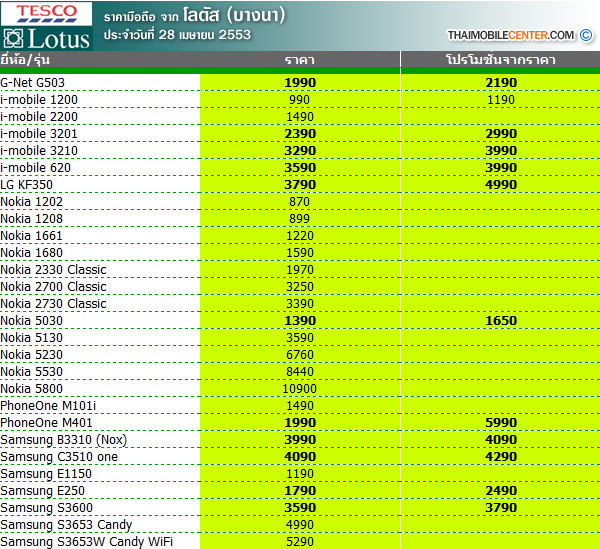The height and width of the screenshot is (549, 600).
Task: Click promotion price 2190 for G-Net G503
Action: point(501,83)
